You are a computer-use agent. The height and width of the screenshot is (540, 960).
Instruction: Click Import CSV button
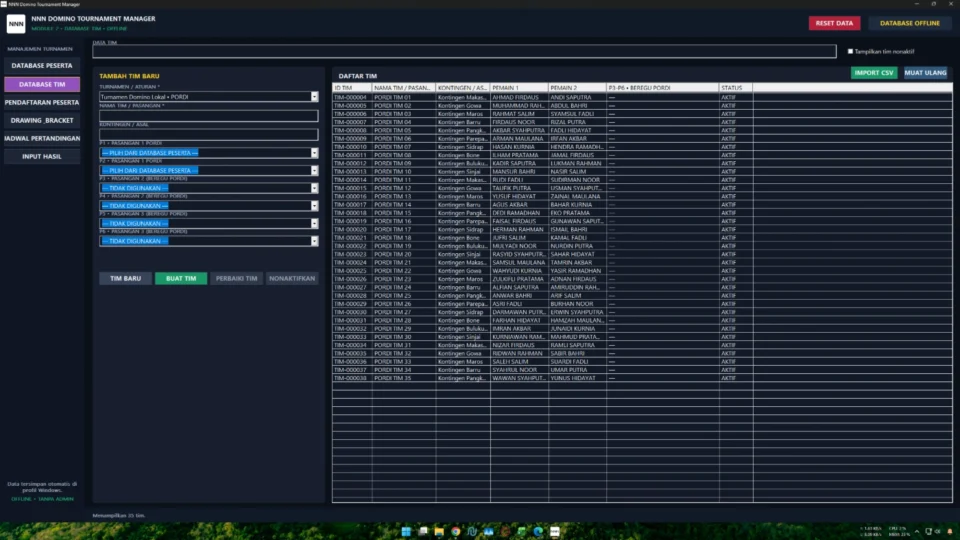(874, 73)
